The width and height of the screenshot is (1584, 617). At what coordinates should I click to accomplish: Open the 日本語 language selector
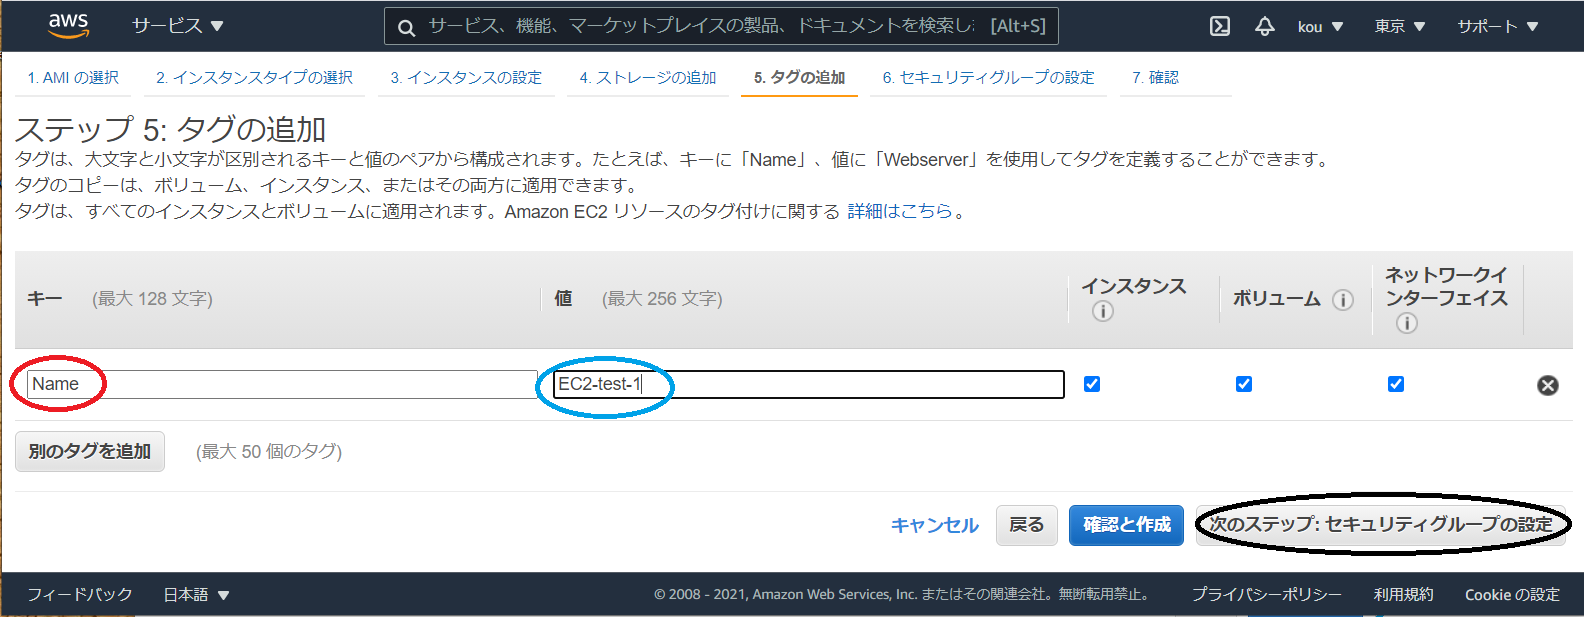point(196,594)
